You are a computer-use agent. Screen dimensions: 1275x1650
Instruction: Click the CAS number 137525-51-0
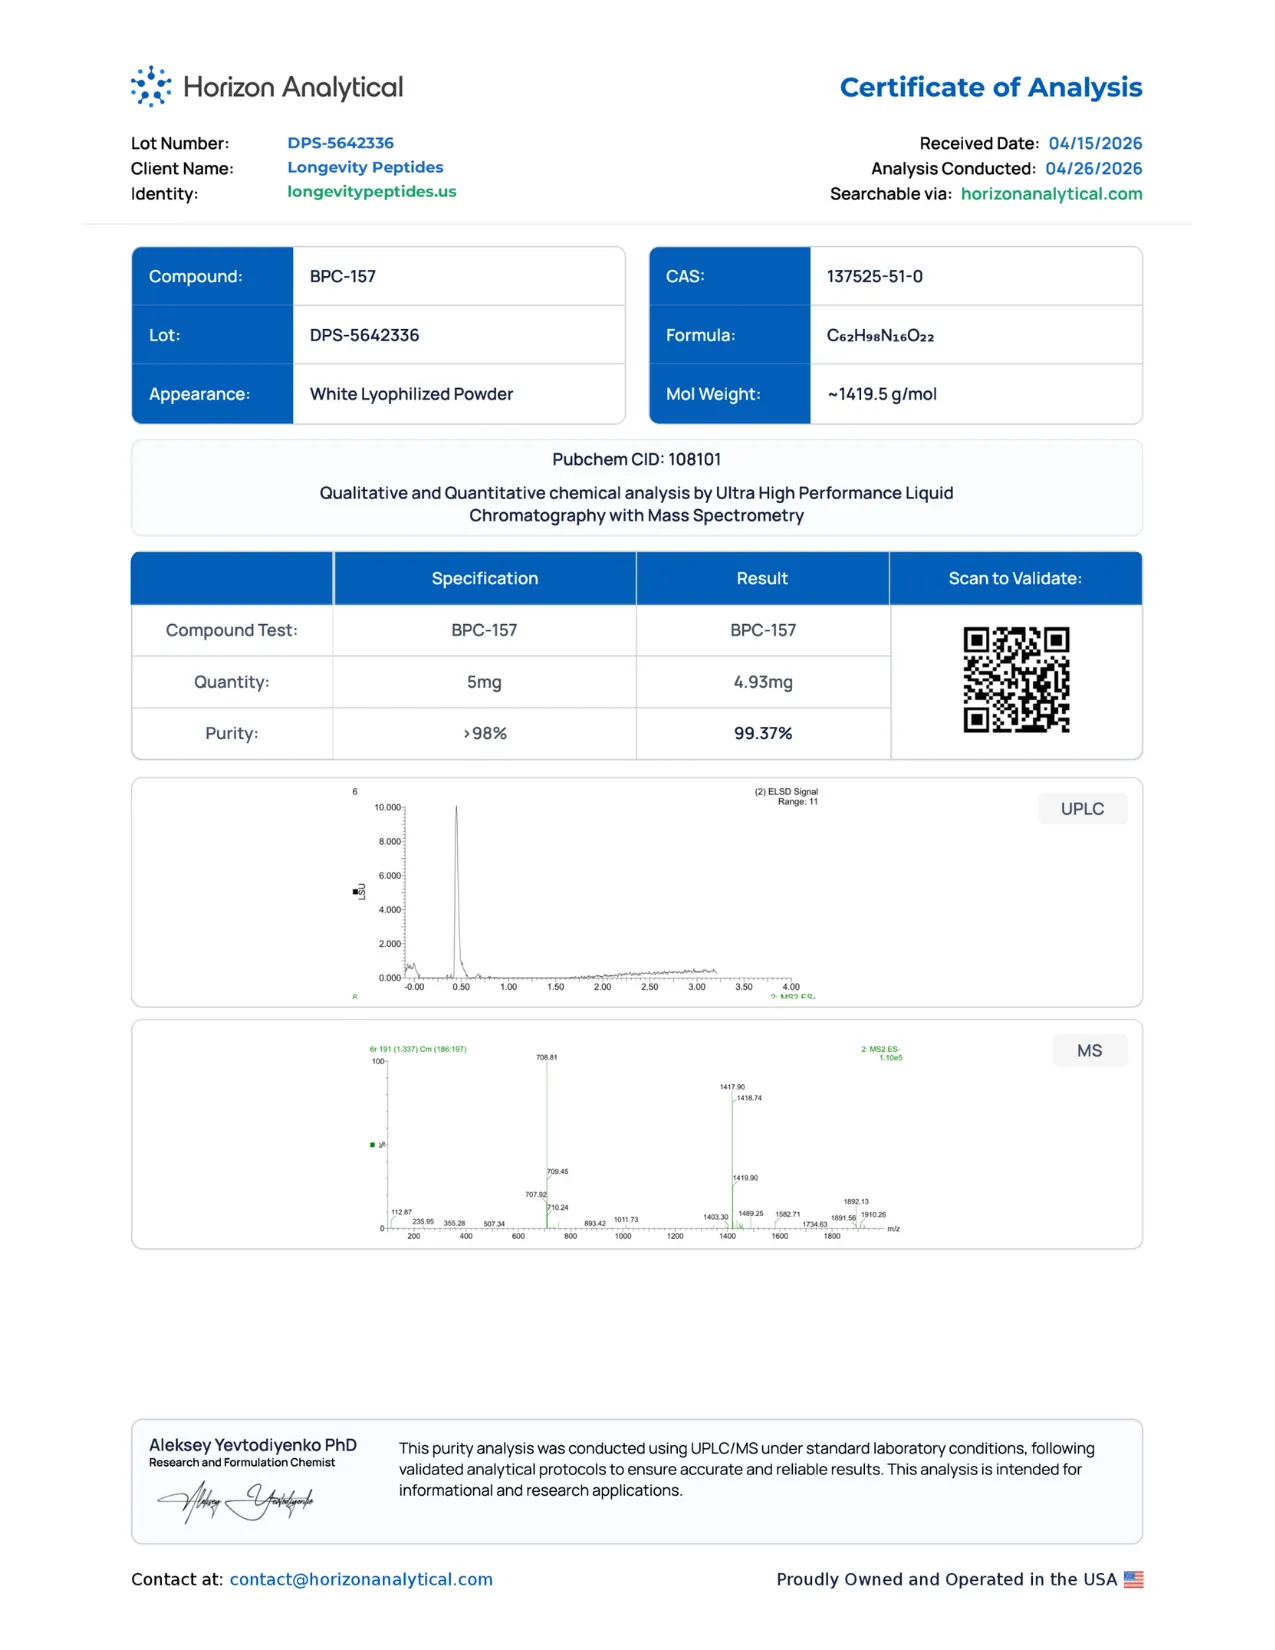[875, 276]
